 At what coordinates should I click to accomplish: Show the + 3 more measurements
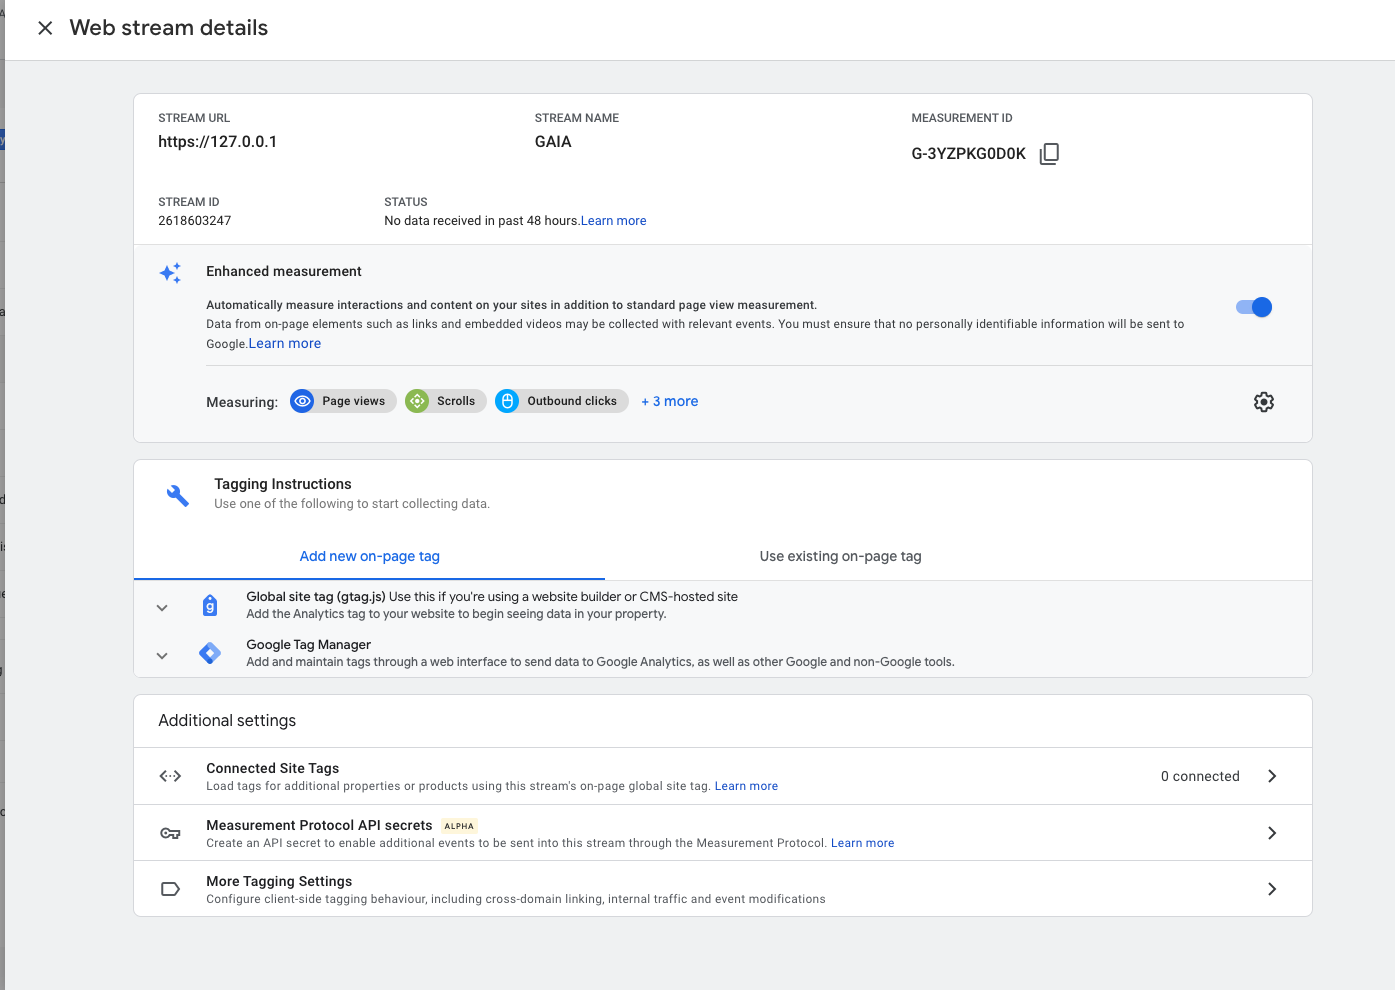[x=670, y=401]
